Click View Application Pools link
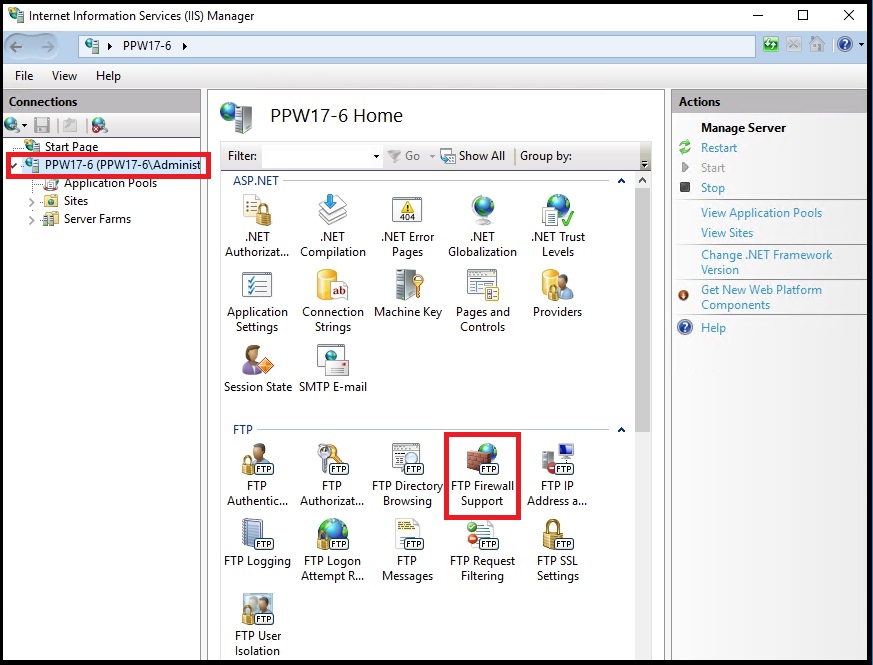Viewport: 873px width, 665px height. click(761, 213)
